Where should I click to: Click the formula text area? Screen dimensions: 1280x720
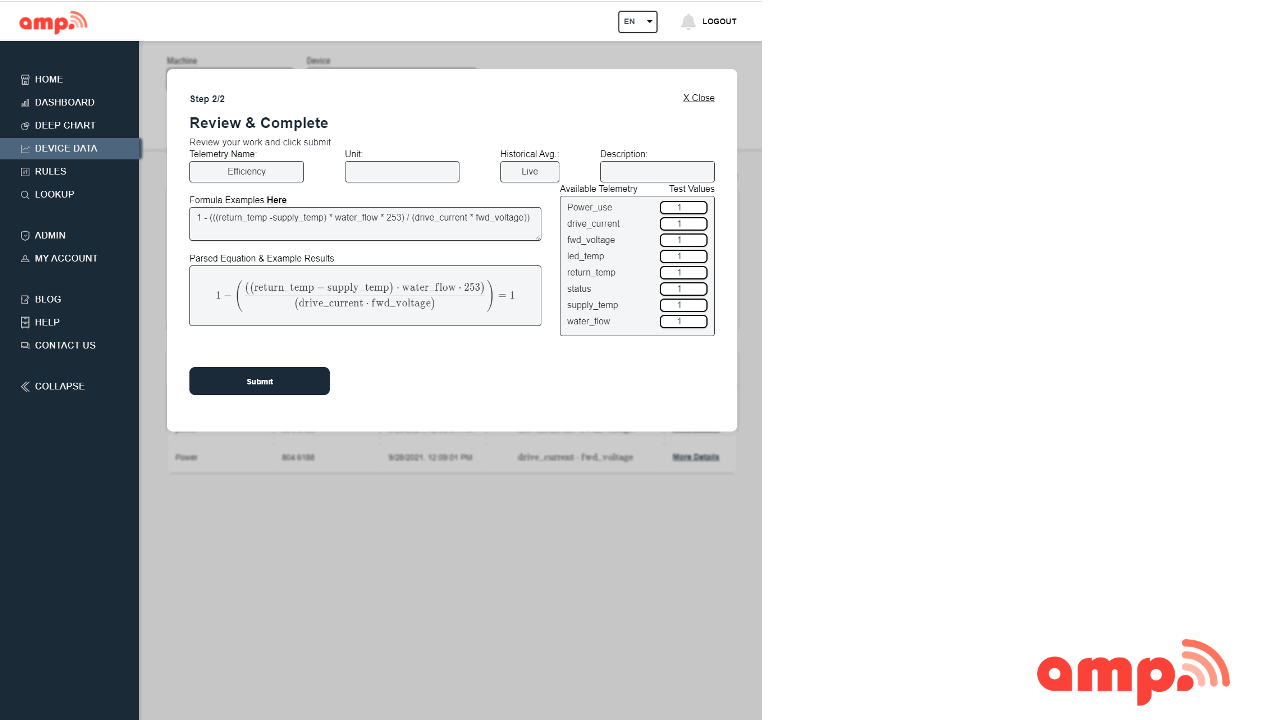point(365,224)
